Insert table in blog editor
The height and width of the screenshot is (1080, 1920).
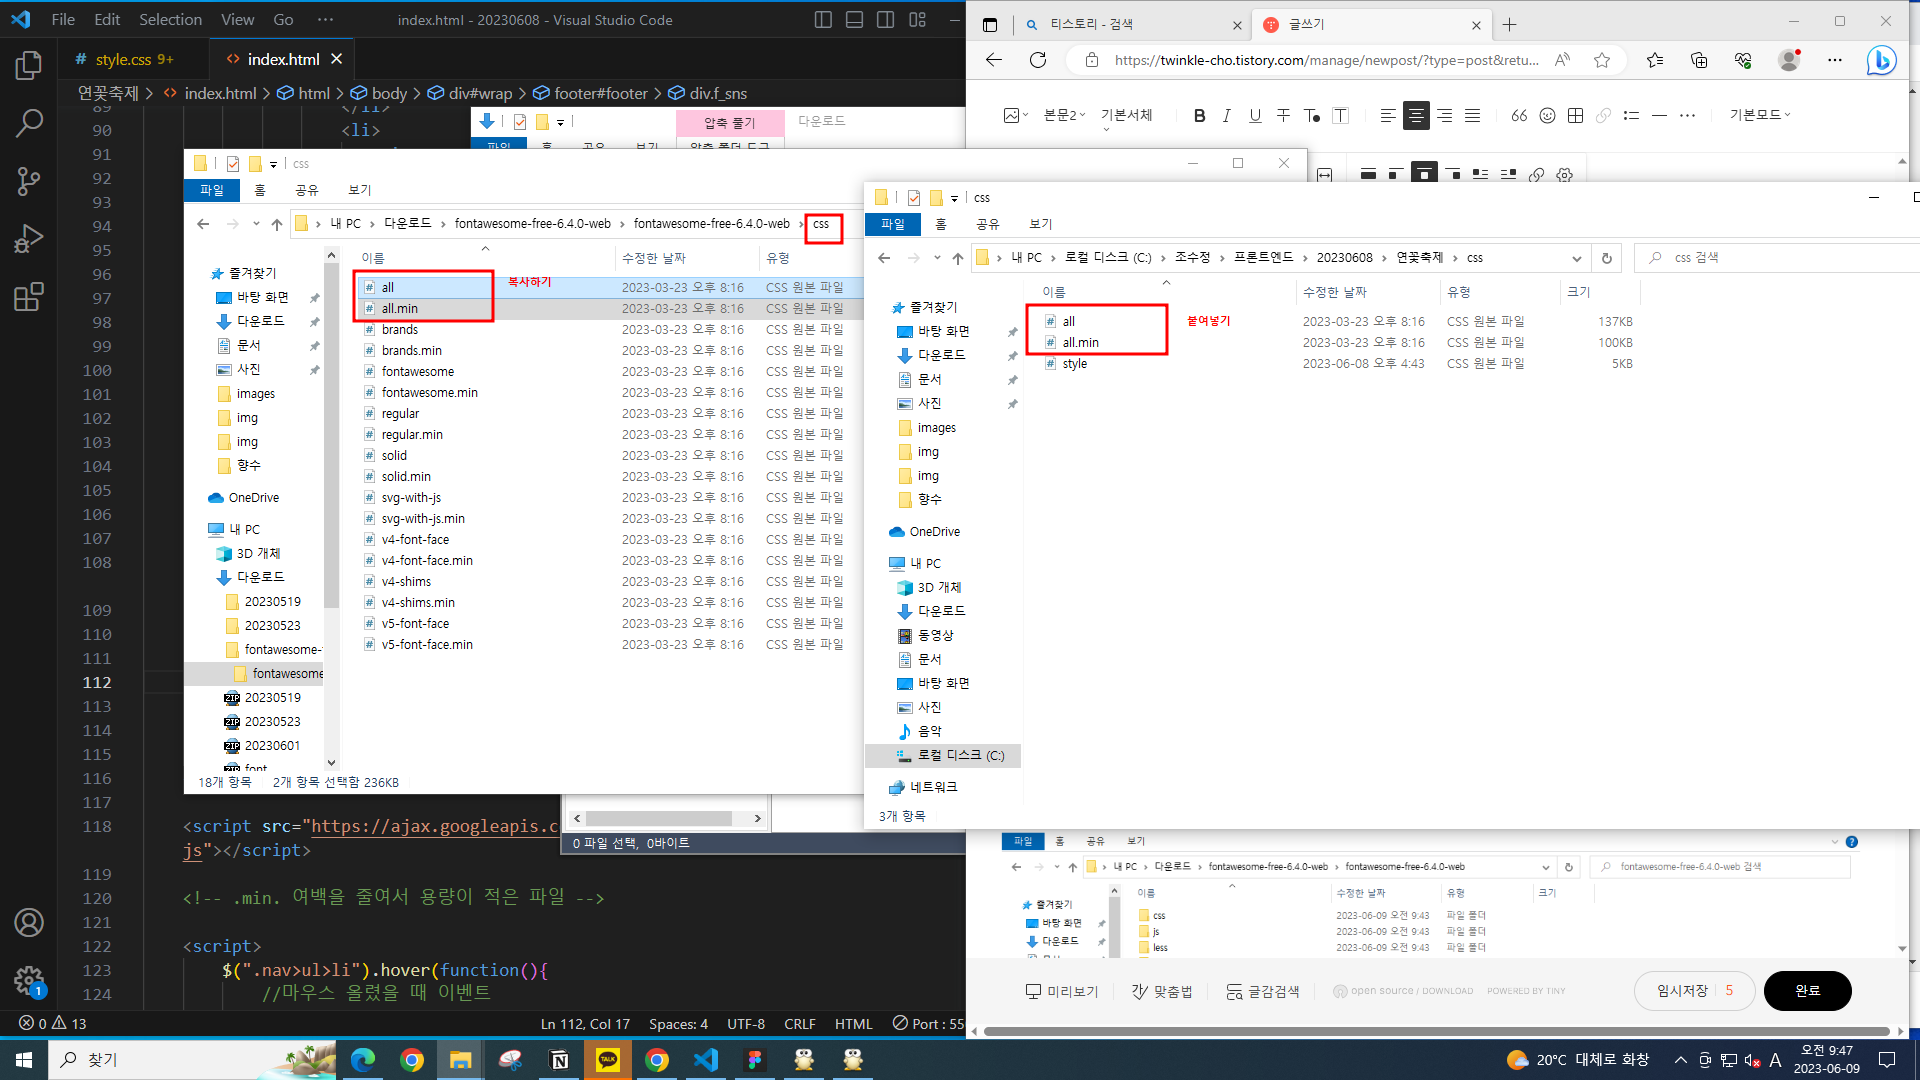[1575, 116]
